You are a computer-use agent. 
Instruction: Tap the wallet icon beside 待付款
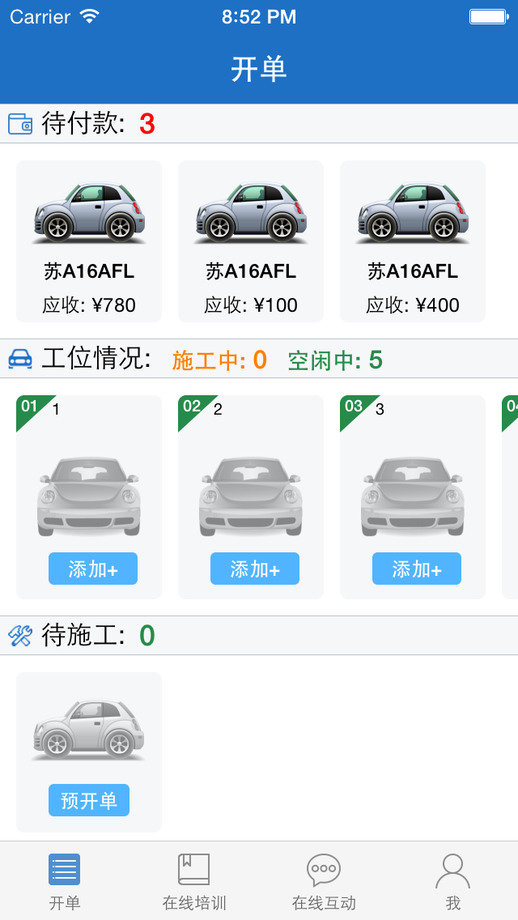coord(20,124)
